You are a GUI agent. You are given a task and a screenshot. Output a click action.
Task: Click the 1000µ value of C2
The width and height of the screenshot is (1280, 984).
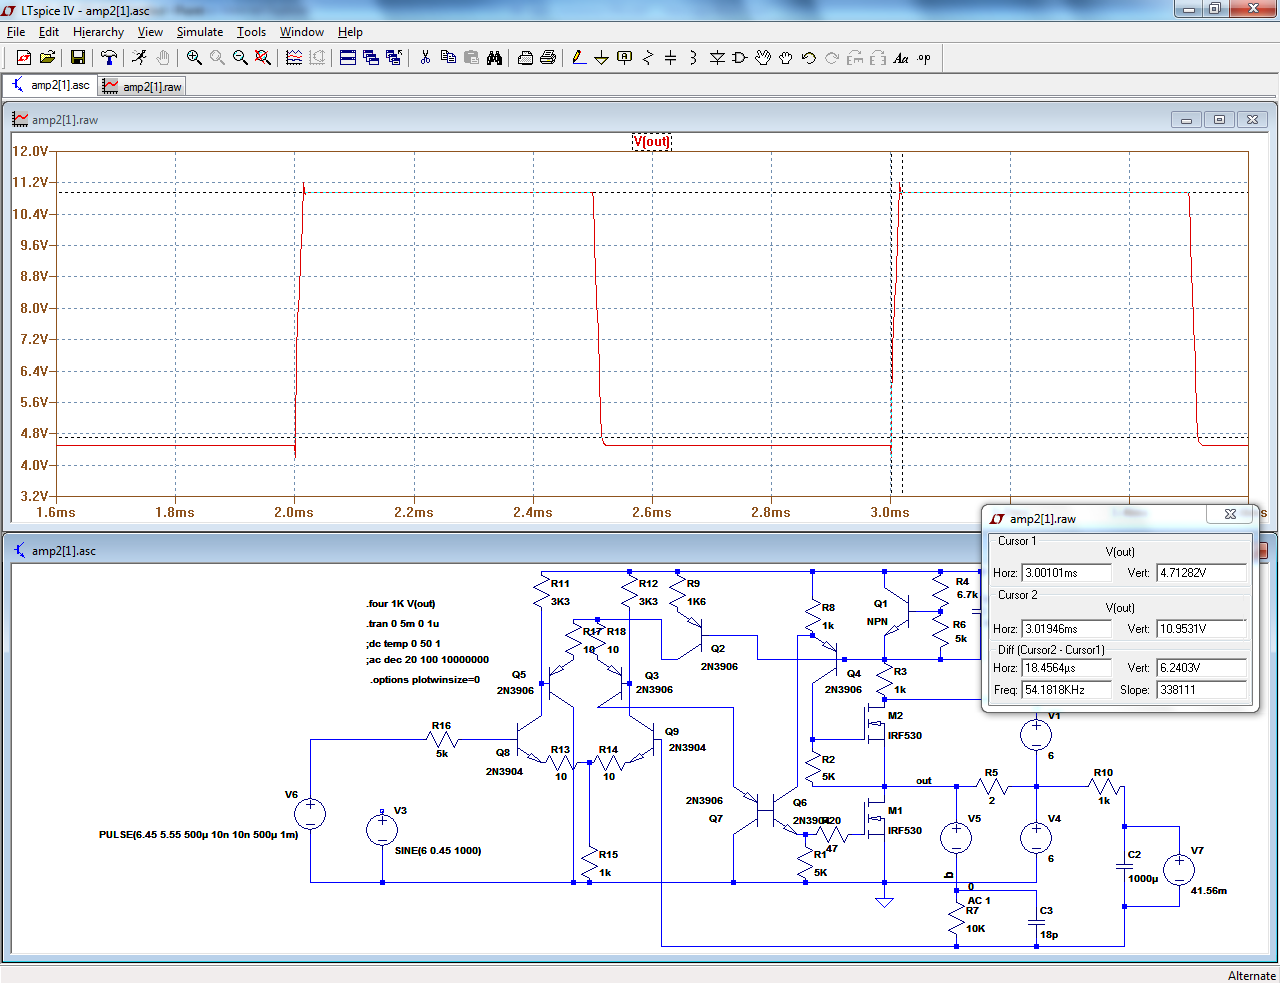coord(1143,879)
